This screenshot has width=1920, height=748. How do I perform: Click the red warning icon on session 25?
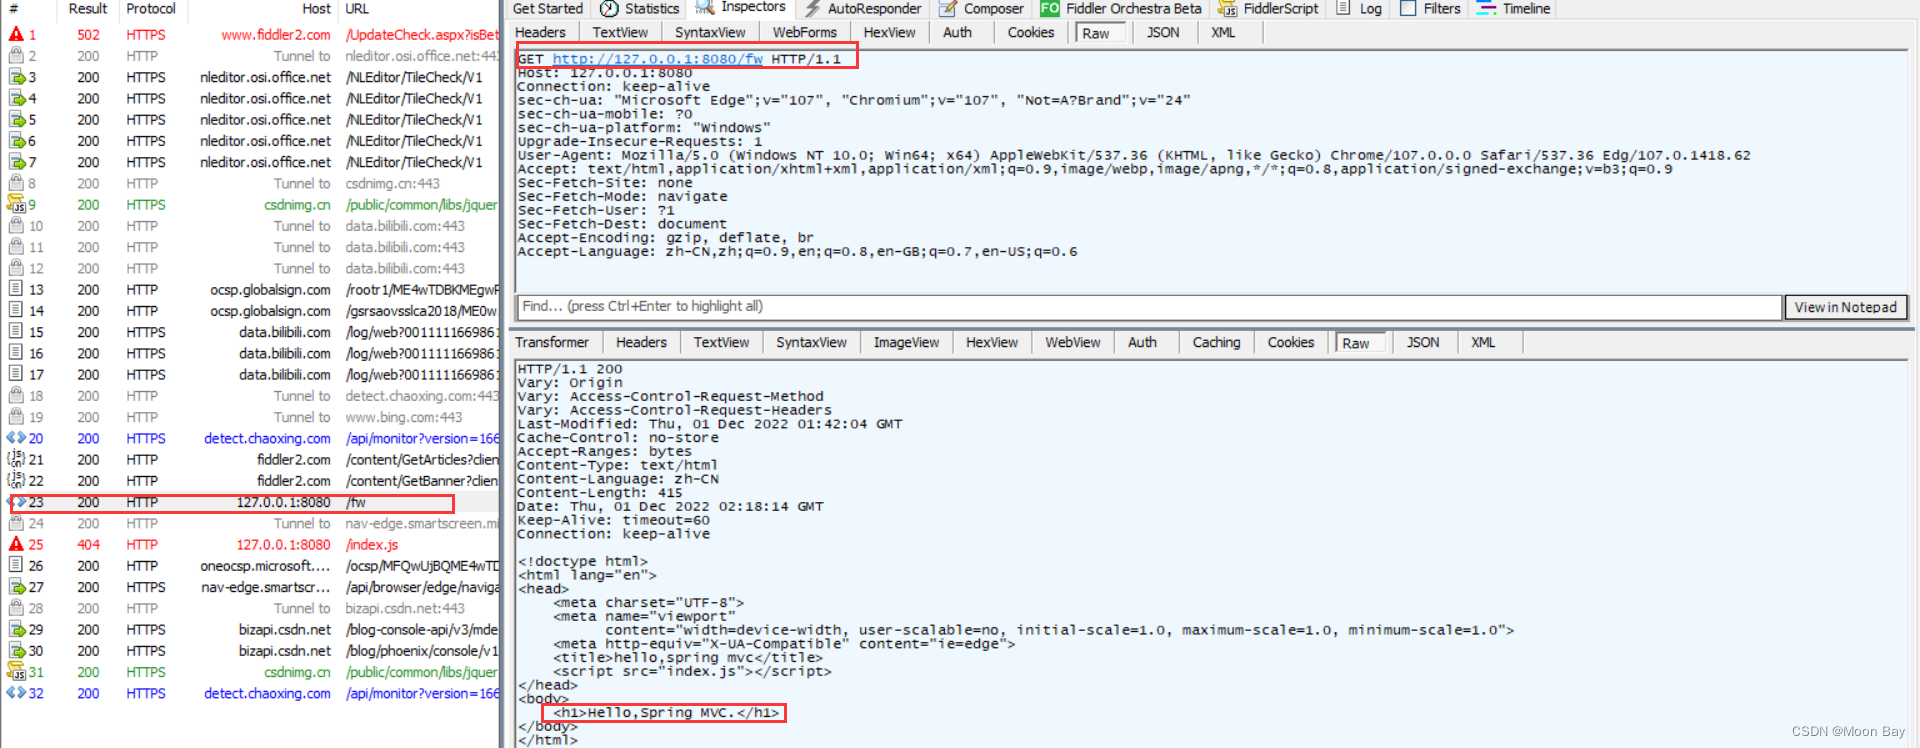coord(16,544)
